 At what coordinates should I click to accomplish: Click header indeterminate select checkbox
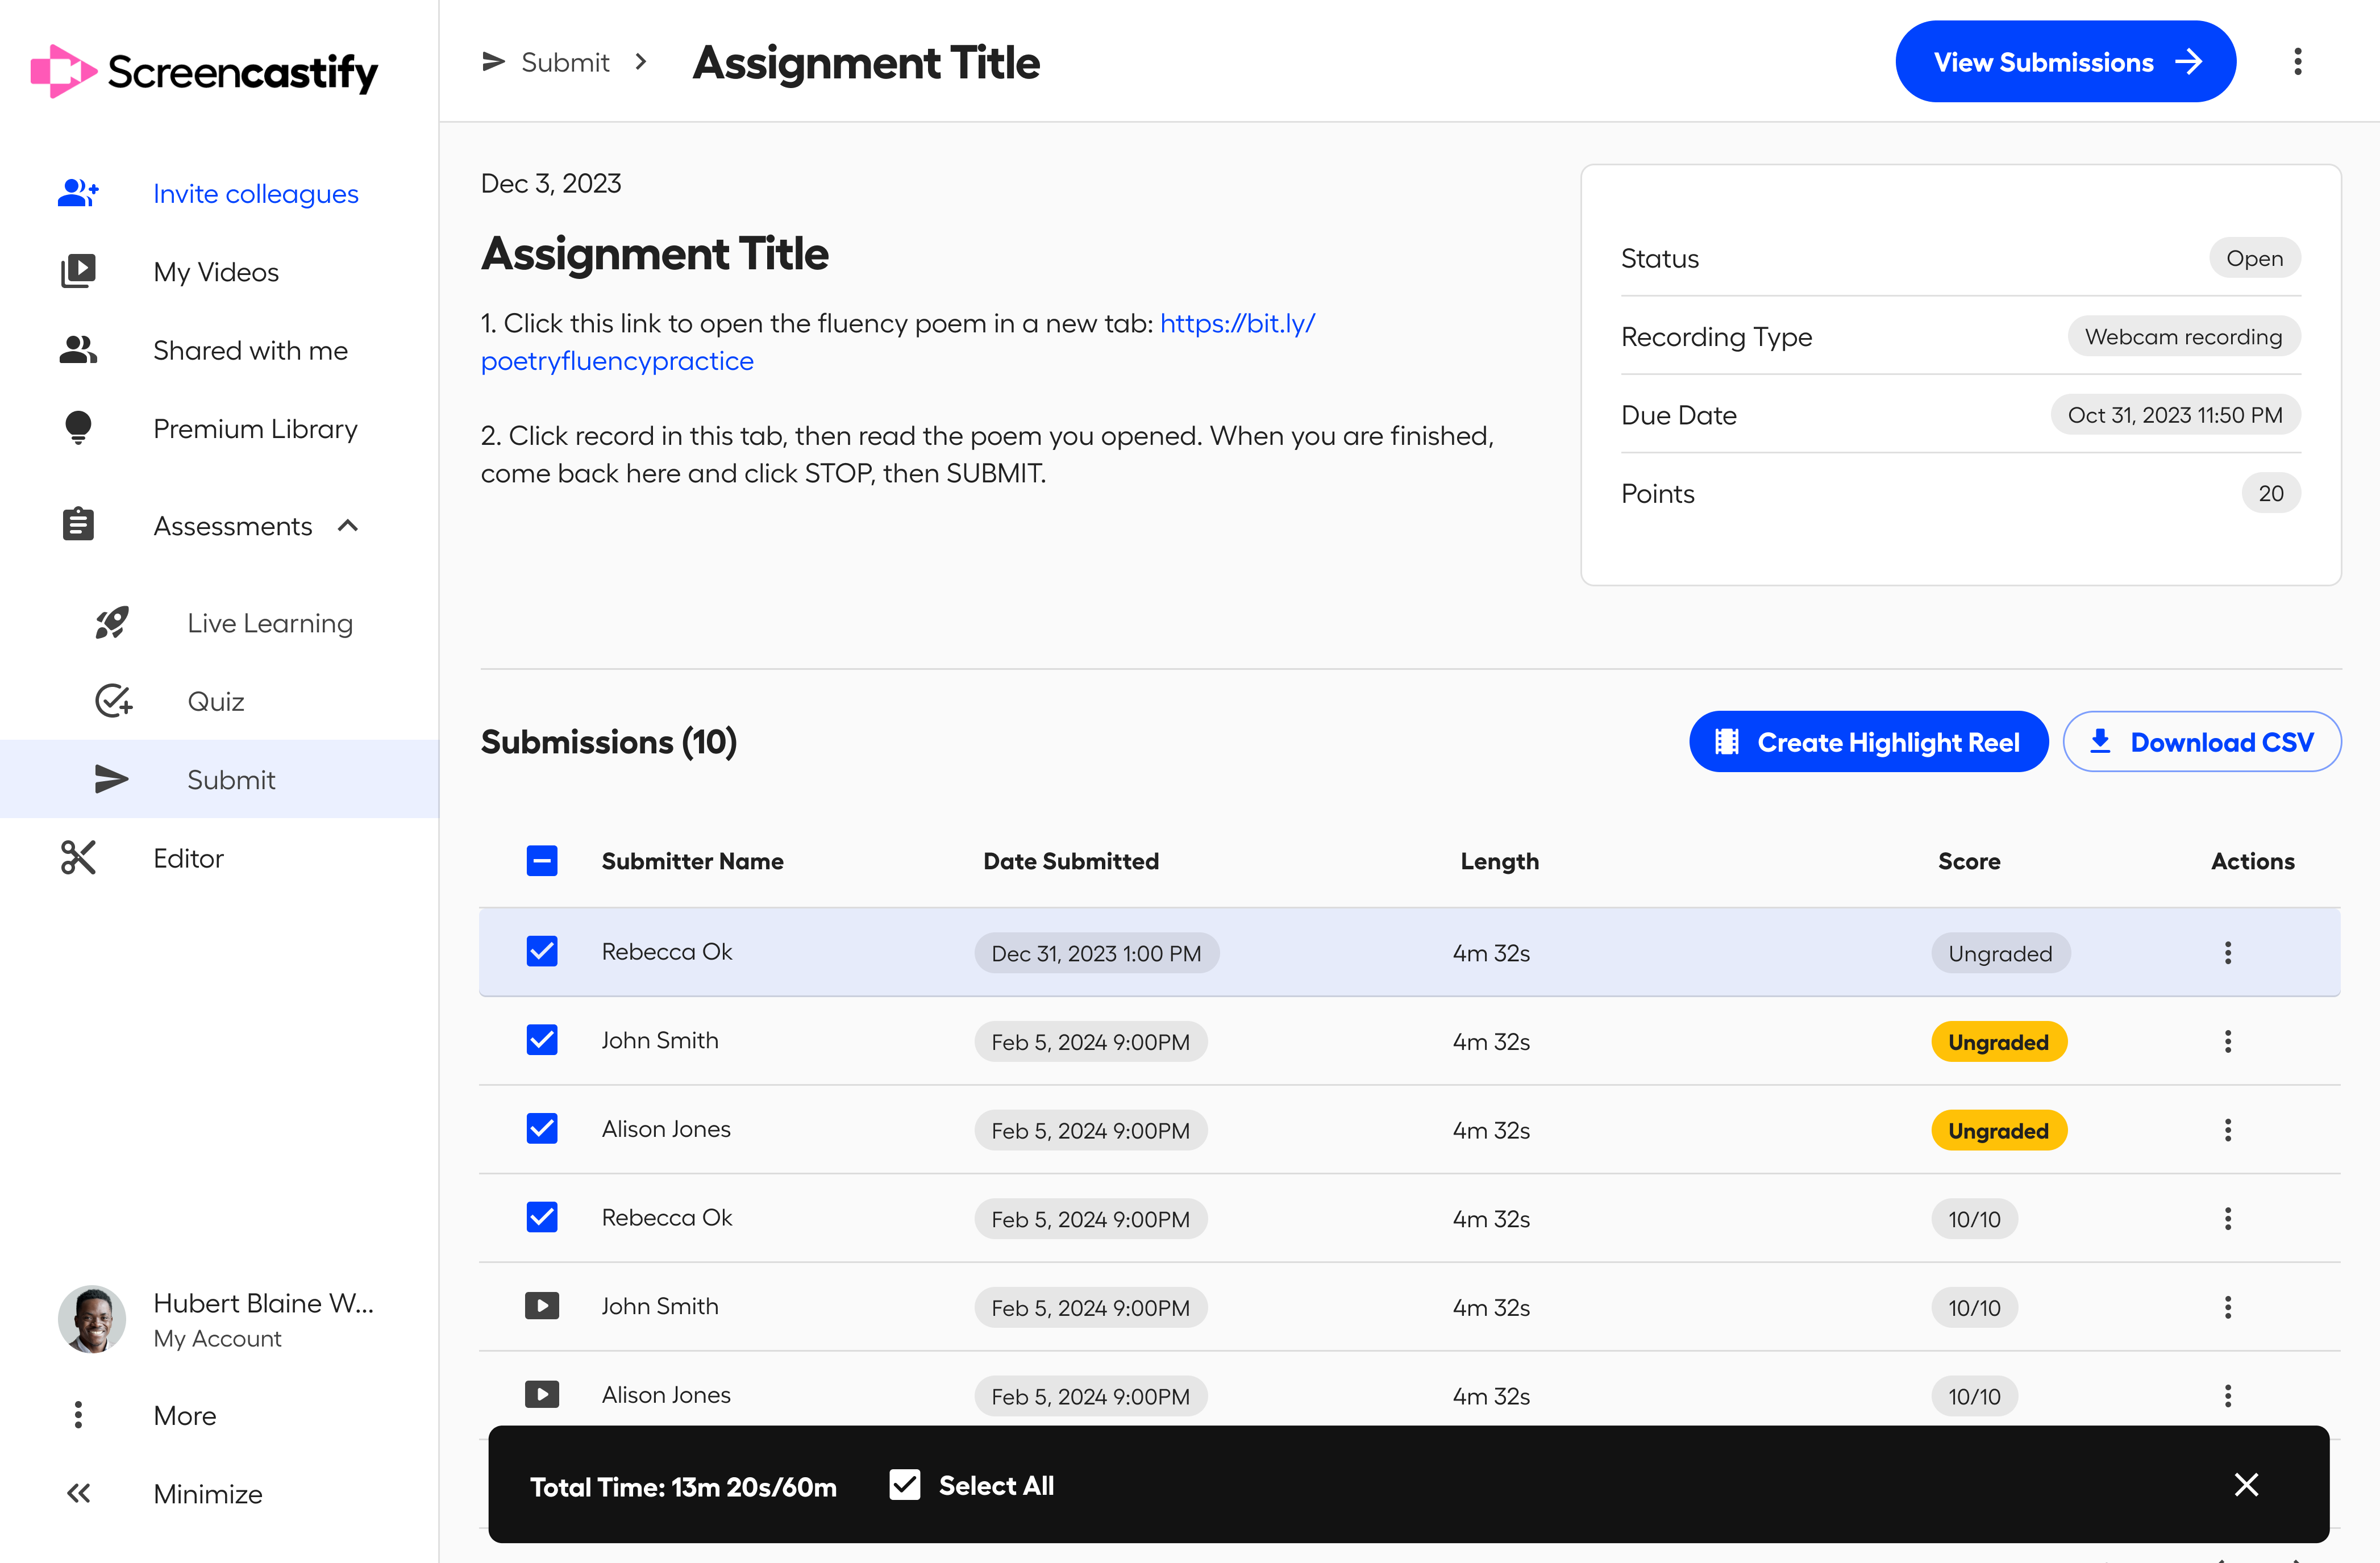pyautogui.click(x=541, y=861)
